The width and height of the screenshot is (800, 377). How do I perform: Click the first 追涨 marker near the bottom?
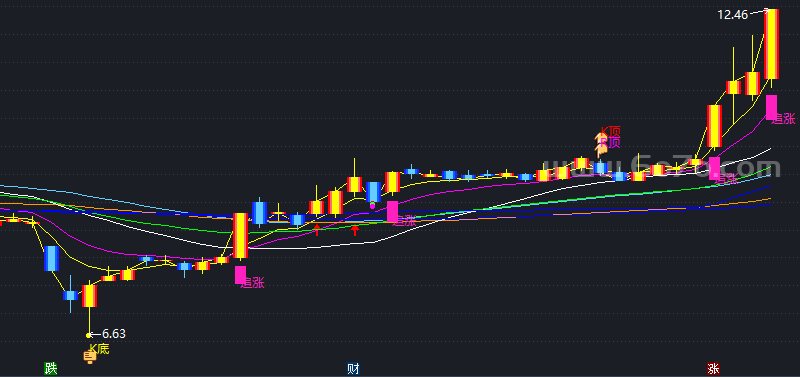coord(252,283)
